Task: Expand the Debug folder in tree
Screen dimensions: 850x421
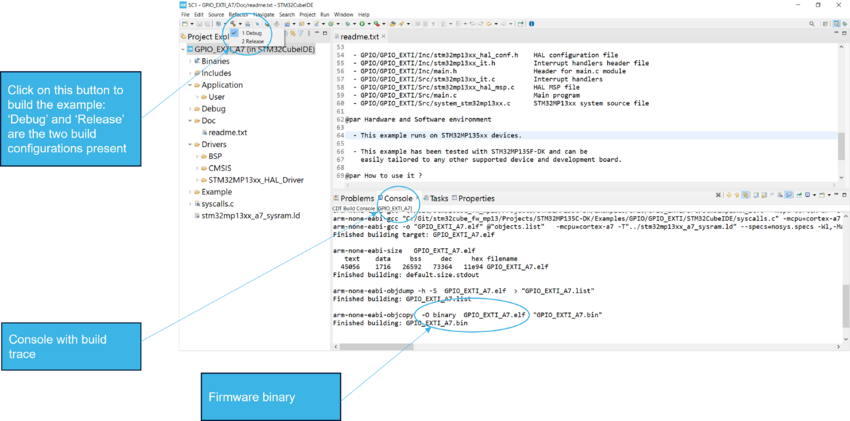Action: pyautogui.click(x=190, y=109)
